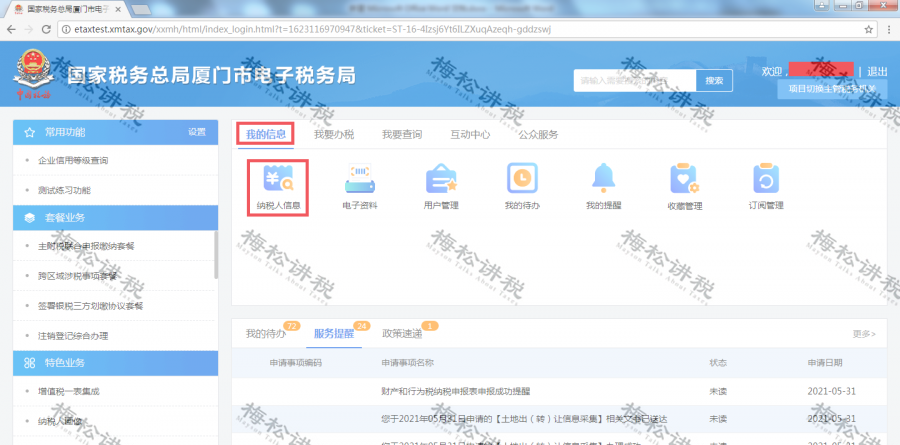Go forward with browser forward arrow
Viewport: 900px width, 445px height.
click(28, 29)
